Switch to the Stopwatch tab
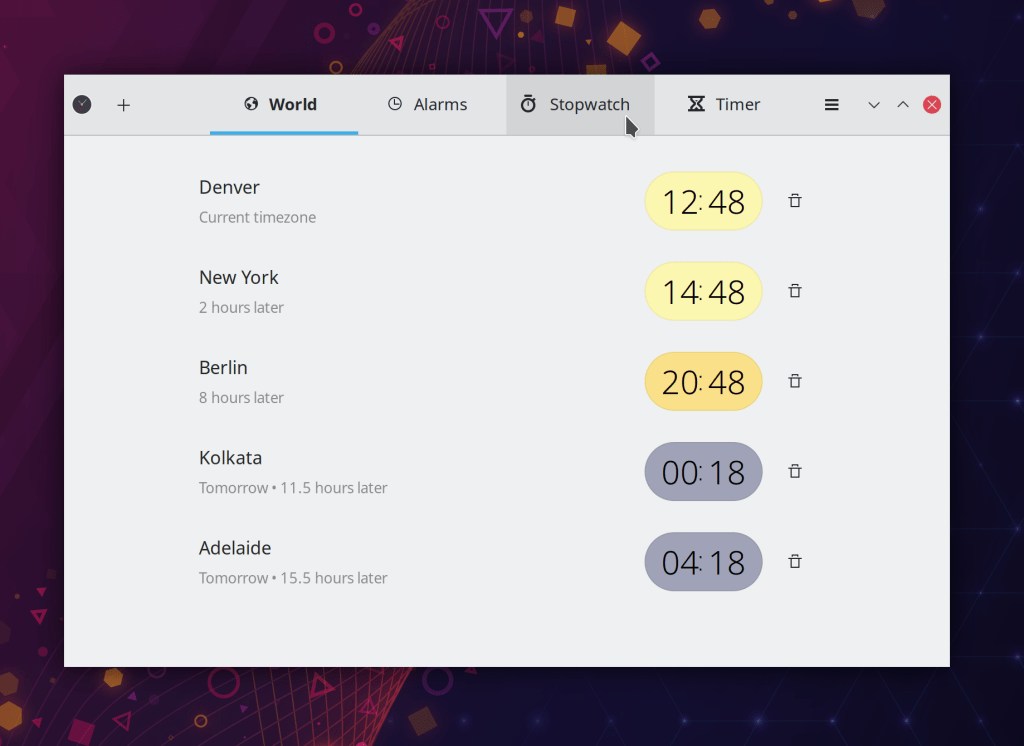Screen dimensions: 1024x746 [x=580, y=105]
